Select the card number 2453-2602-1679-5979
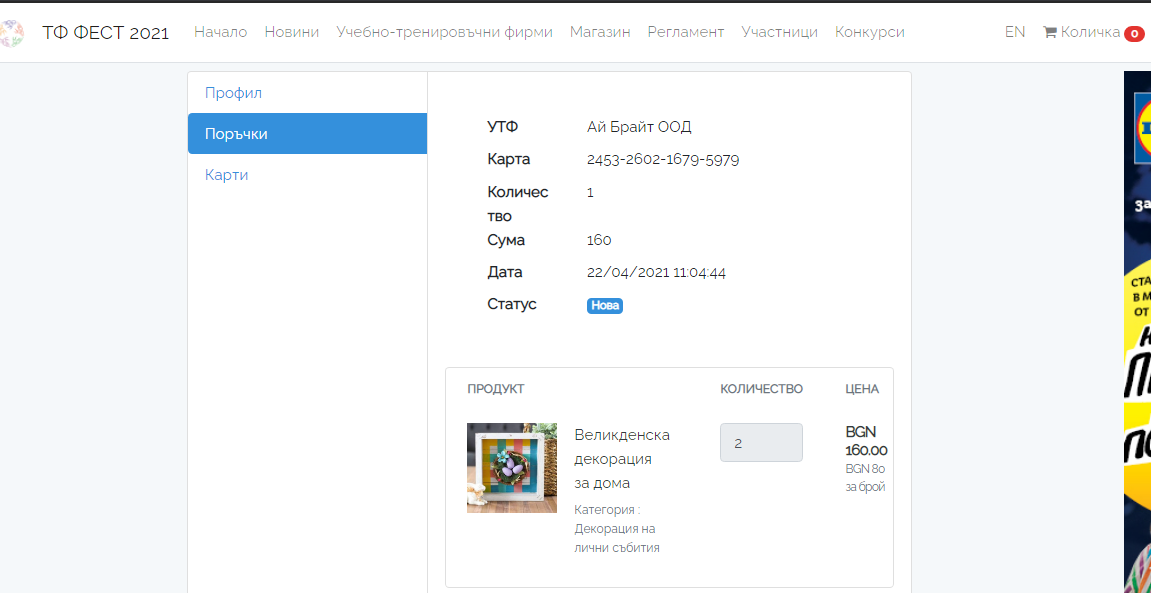Viewport: 1151px width, 593px height. 663,159
